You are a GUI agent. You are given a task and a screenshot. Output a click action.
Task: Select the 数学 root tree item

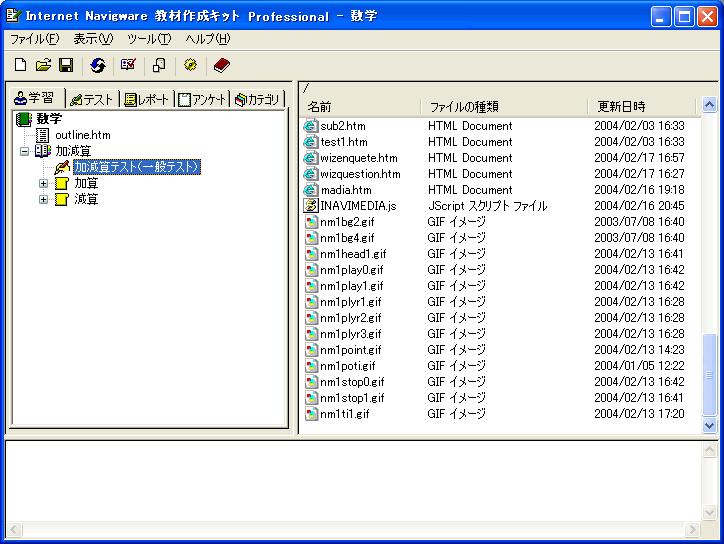click(49, 119)
